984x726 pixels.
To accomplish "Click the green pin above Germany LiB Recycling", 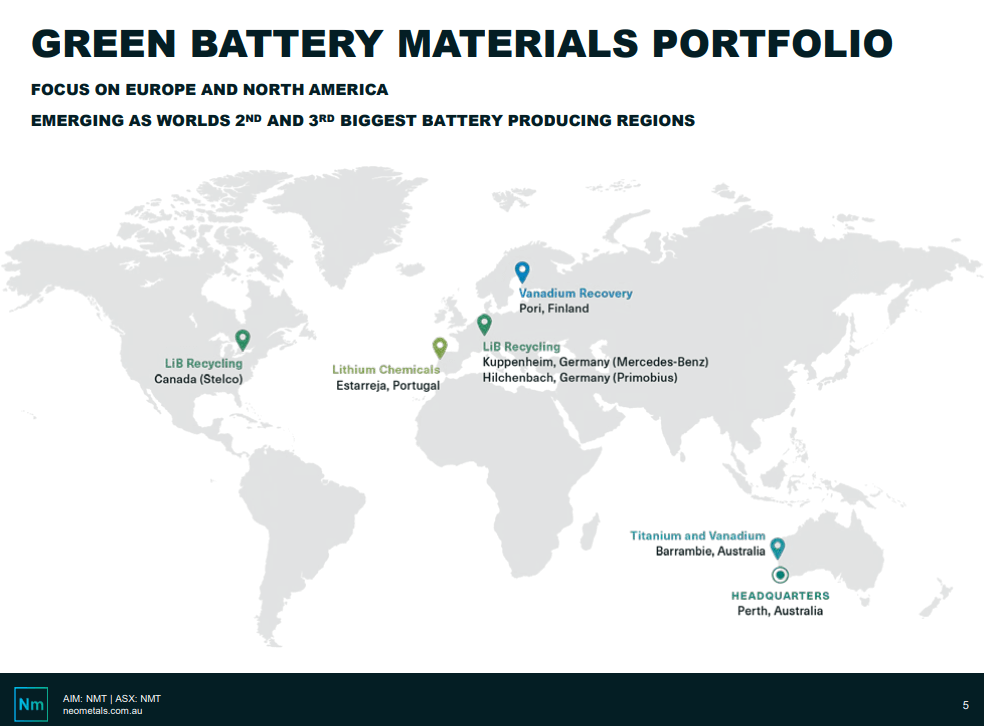I will 484,324.
